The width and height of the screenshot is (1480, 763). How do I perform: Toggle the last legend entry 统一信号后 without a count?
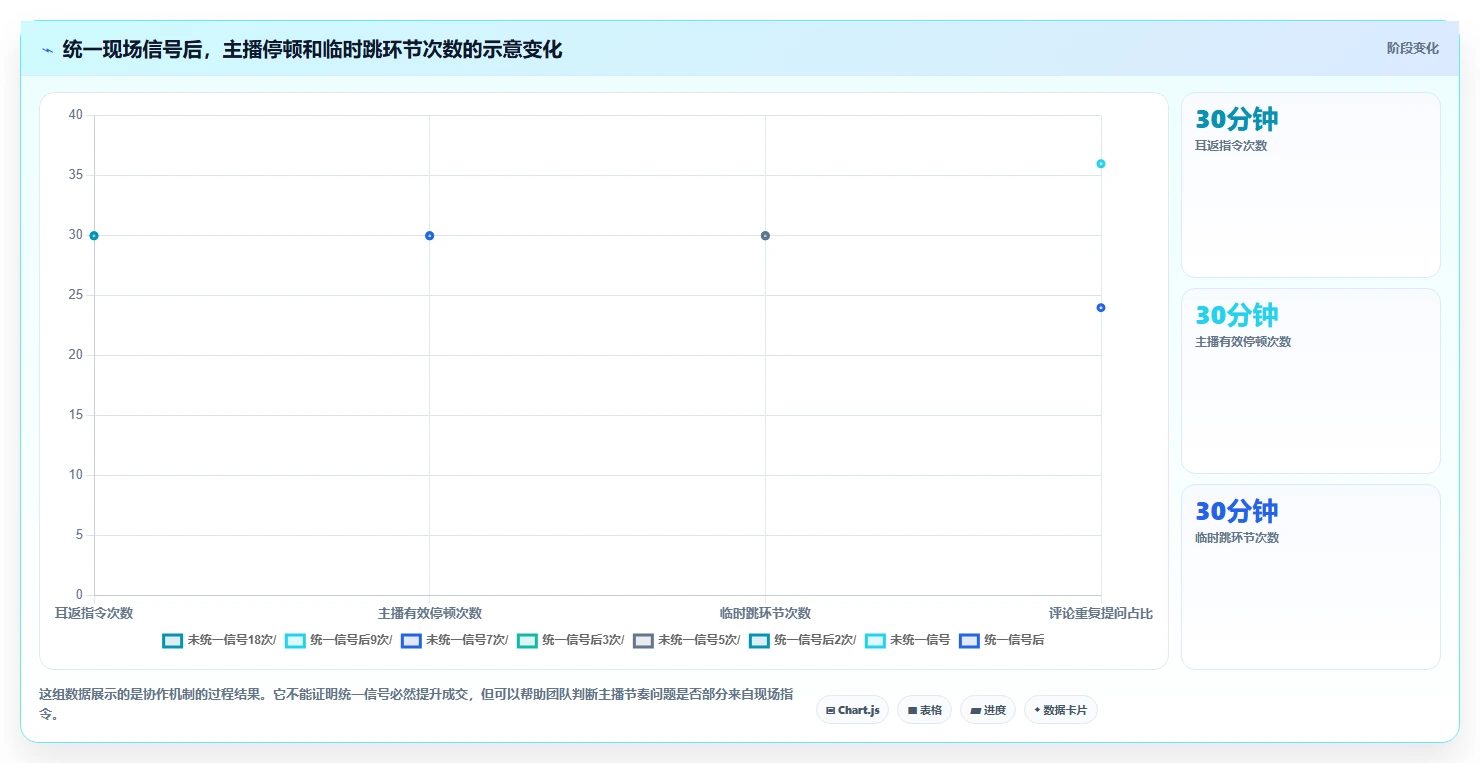pos(1002,640)
